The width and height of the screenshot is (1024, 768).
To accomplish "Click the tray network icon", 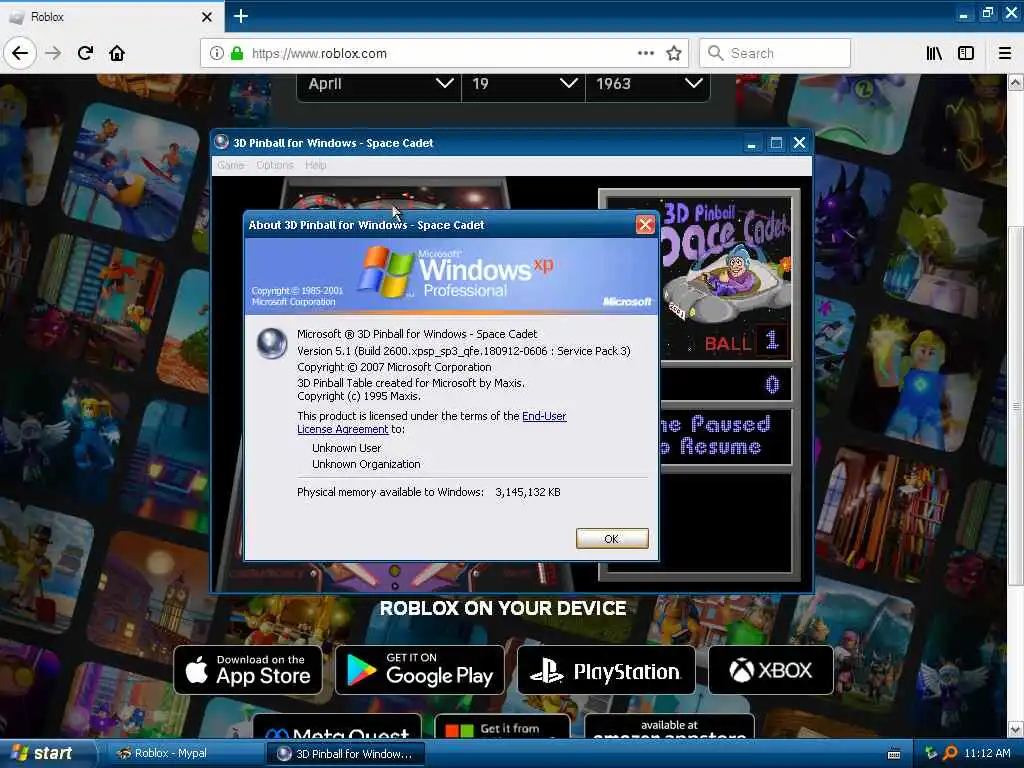I will (931, 753).
